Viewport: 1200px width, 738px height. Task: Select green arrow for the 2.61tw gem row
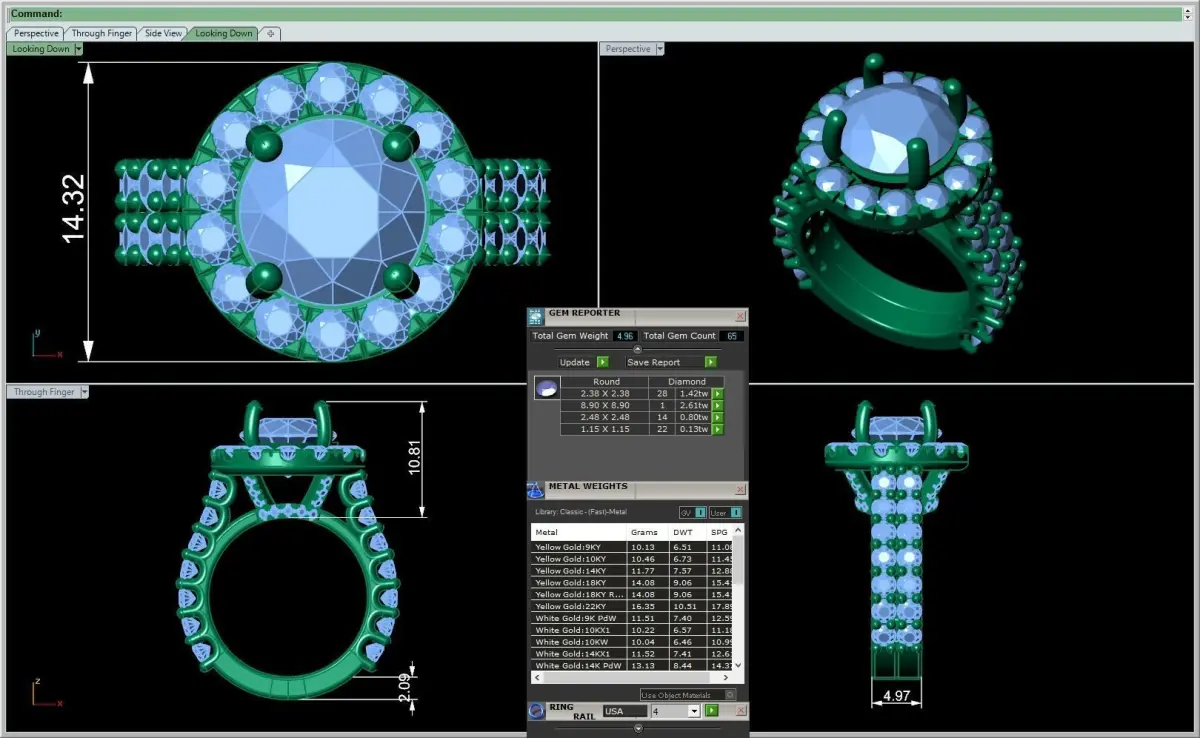pos(717,406)
